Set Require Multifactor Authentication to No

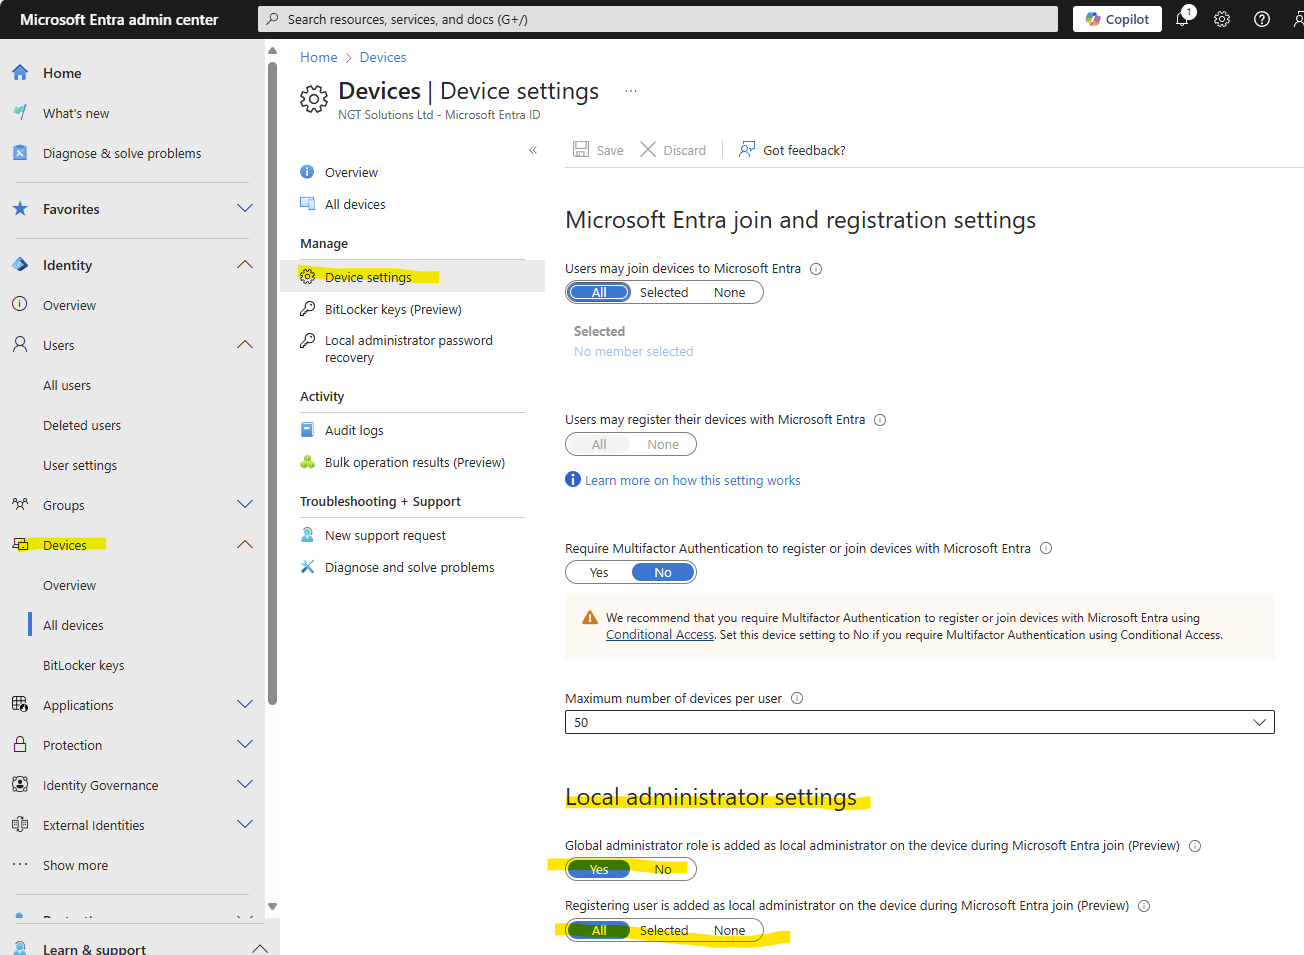[x=663, y=572]
